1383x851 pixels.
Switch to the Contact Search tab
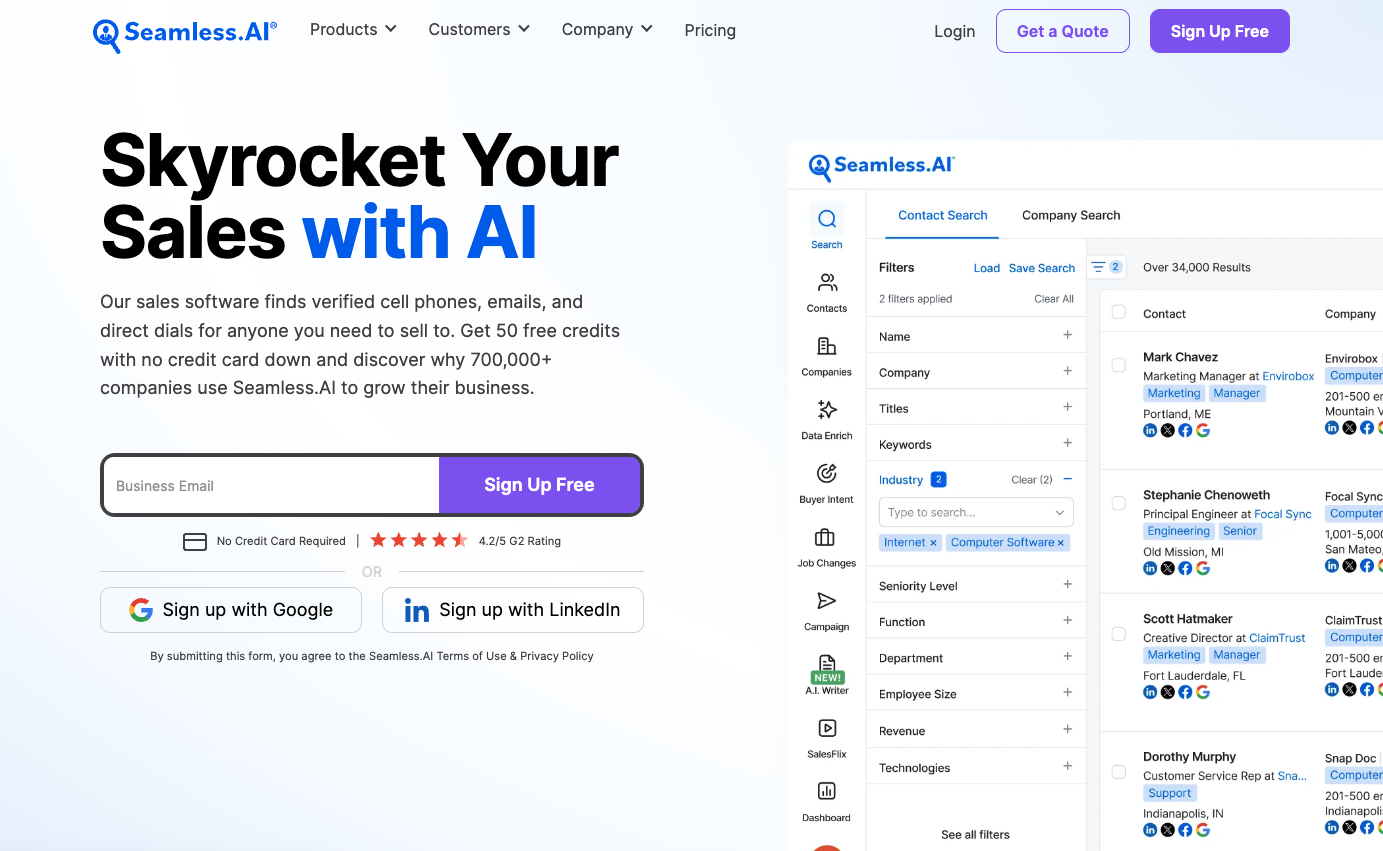coord(942,215)
